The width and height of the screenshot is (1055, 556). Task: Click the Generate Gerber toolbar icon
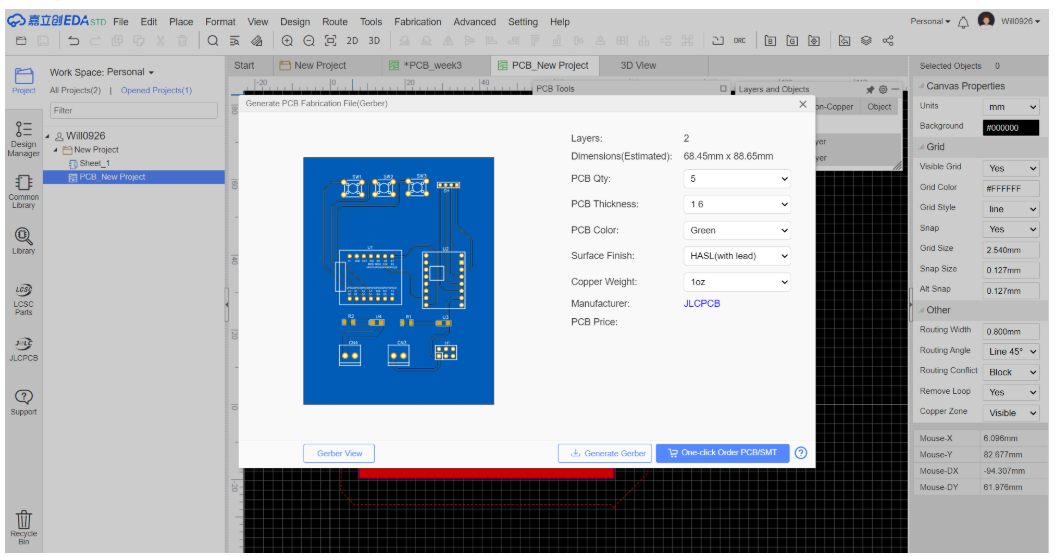(x=792, y=41)
